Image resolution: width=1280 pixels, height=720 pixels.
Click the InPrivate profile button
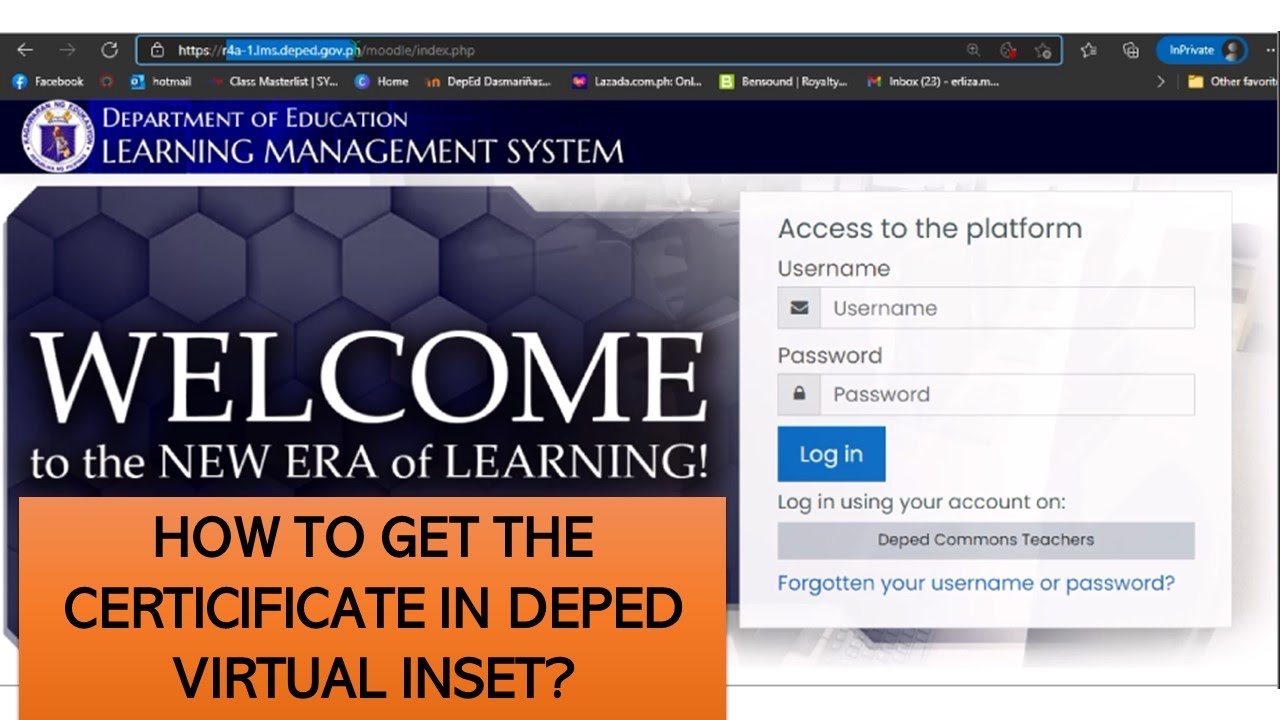[1201, 50]
